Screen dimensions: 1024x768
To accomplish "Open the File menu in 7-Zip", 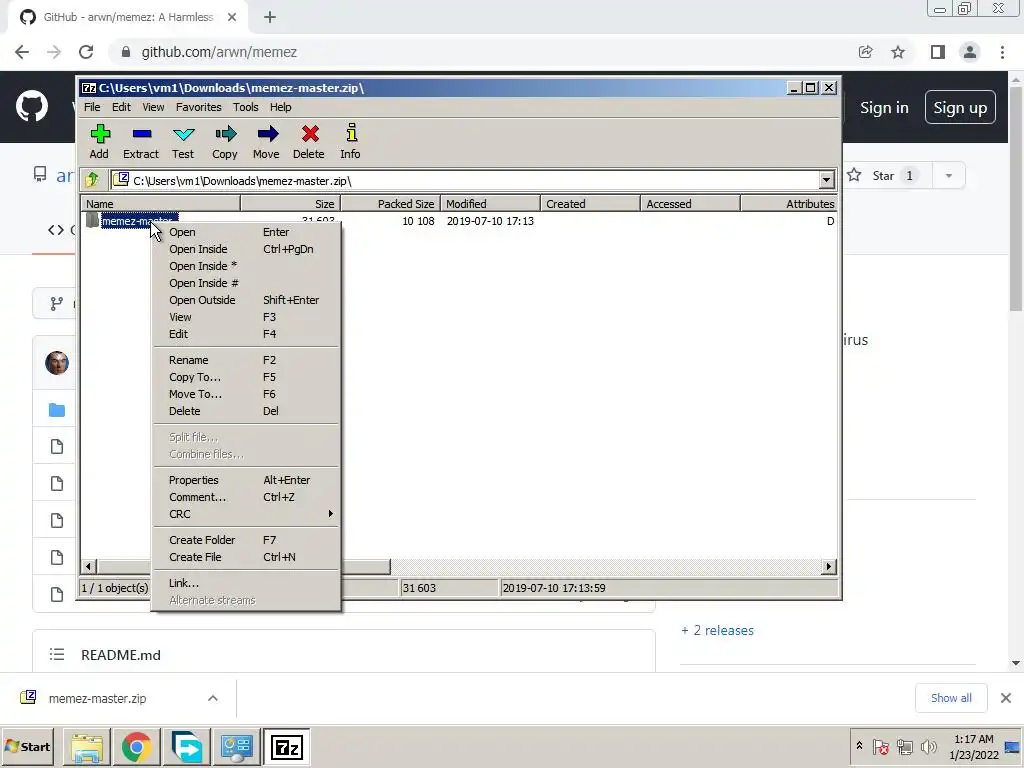I will 92,107.
